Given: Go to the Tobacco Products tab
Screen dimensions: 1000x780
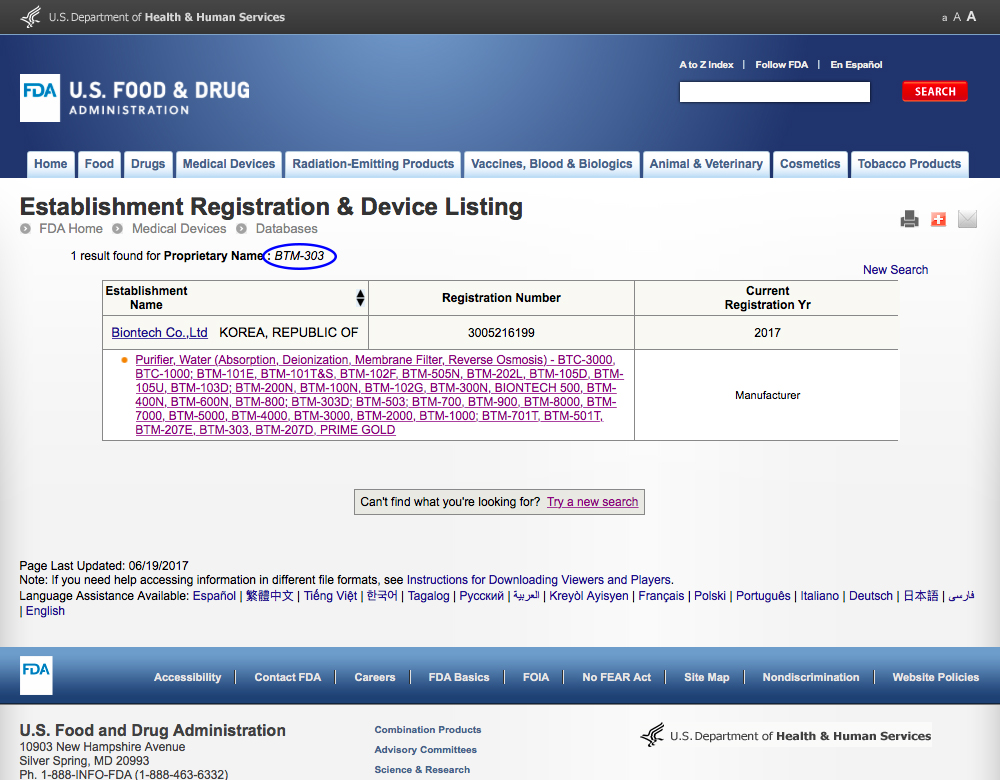Looking at the screenshot, I should pos(909,164).
